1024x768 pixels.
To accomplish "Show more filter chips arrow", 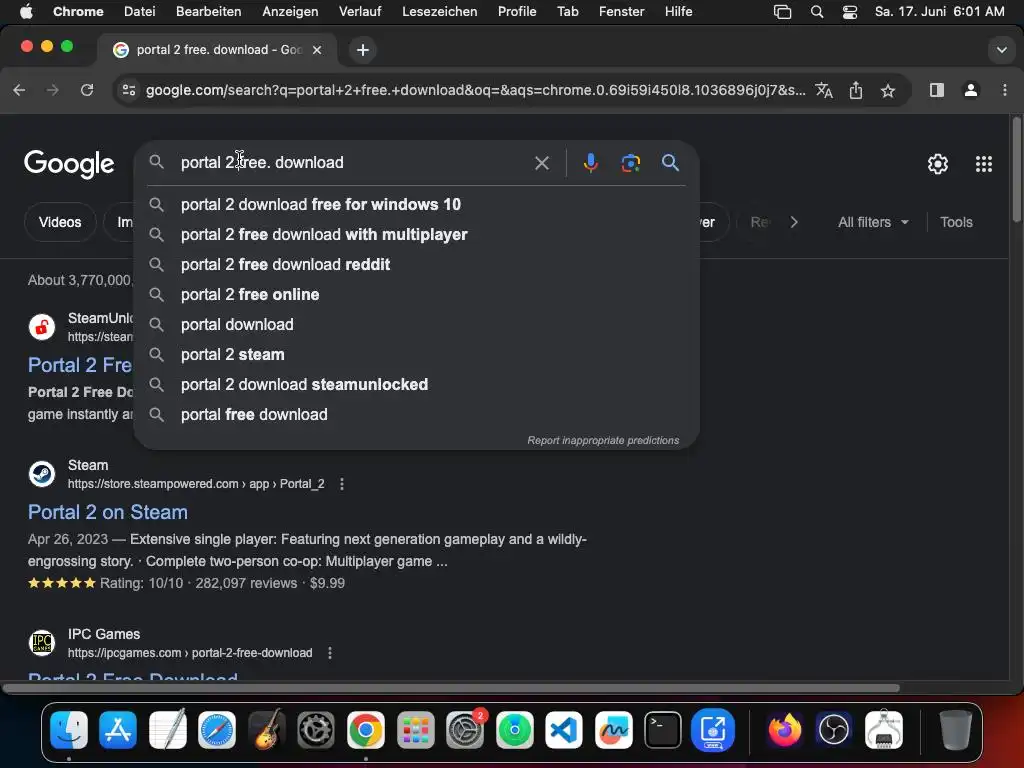I will click(x=793, y=222).
